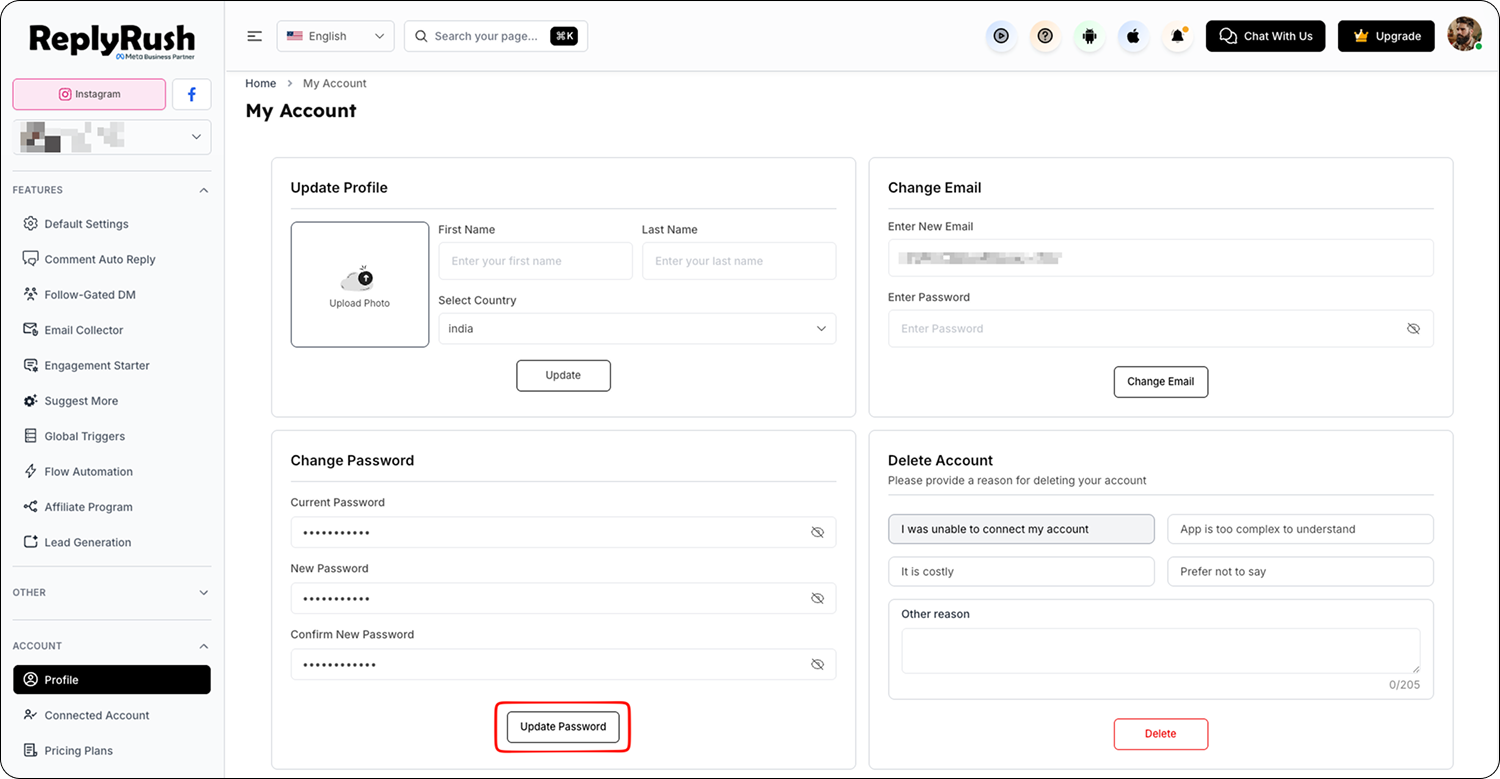Open the Profile menu item

[x=112, y=680]
